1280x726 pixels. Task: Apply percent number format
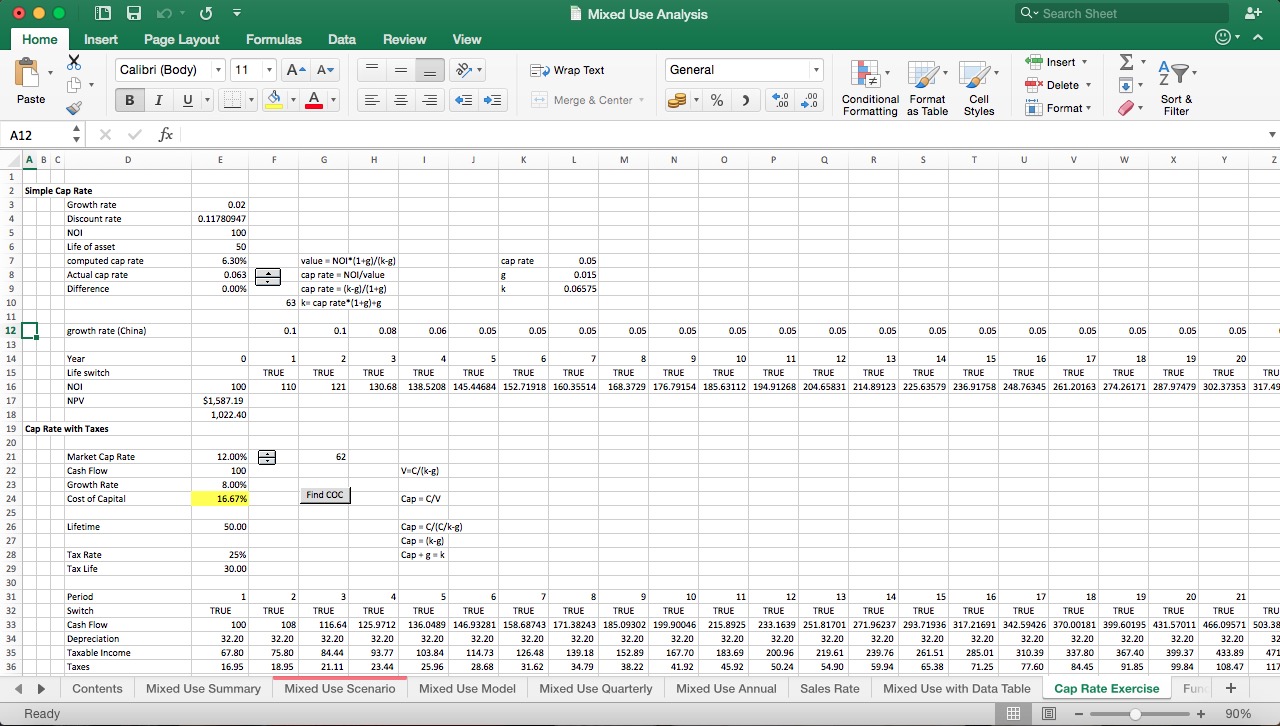coord(715,100)
